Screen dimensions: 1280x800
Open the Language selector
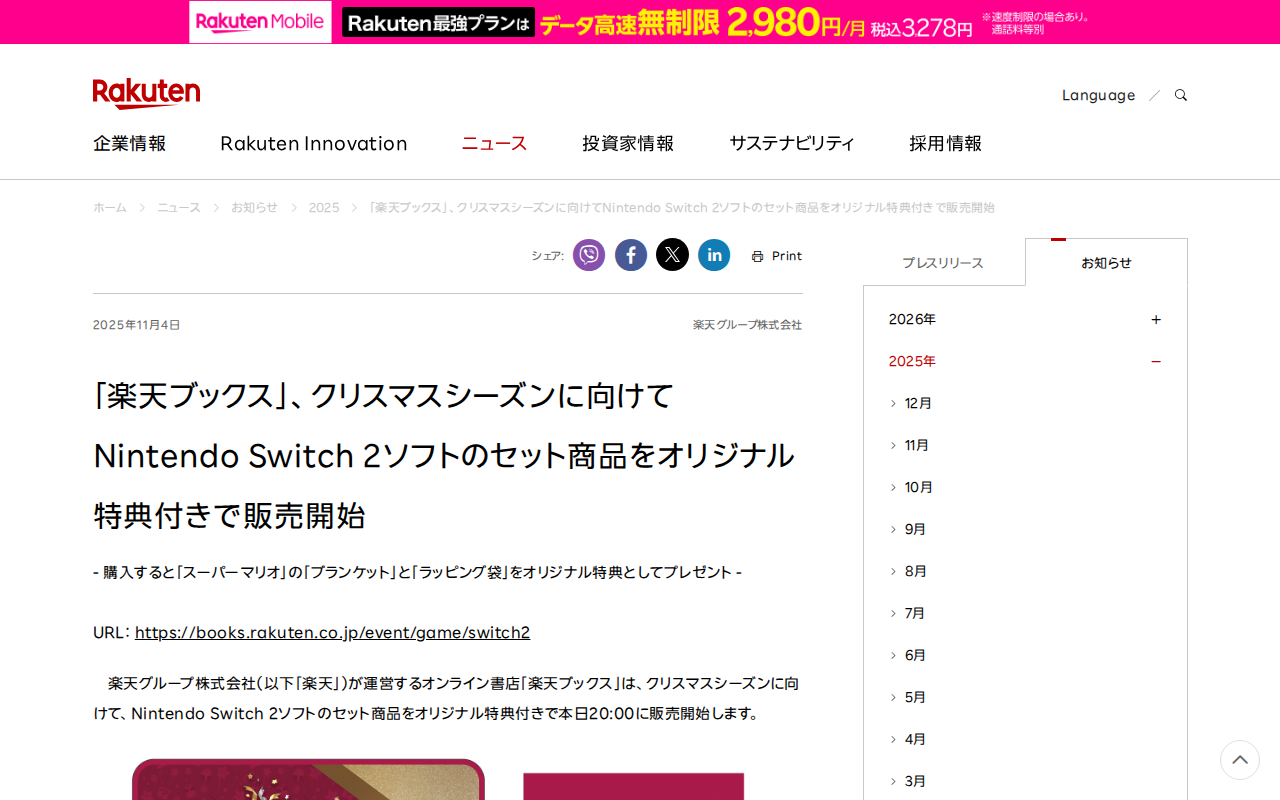(x=1098, y=95)
